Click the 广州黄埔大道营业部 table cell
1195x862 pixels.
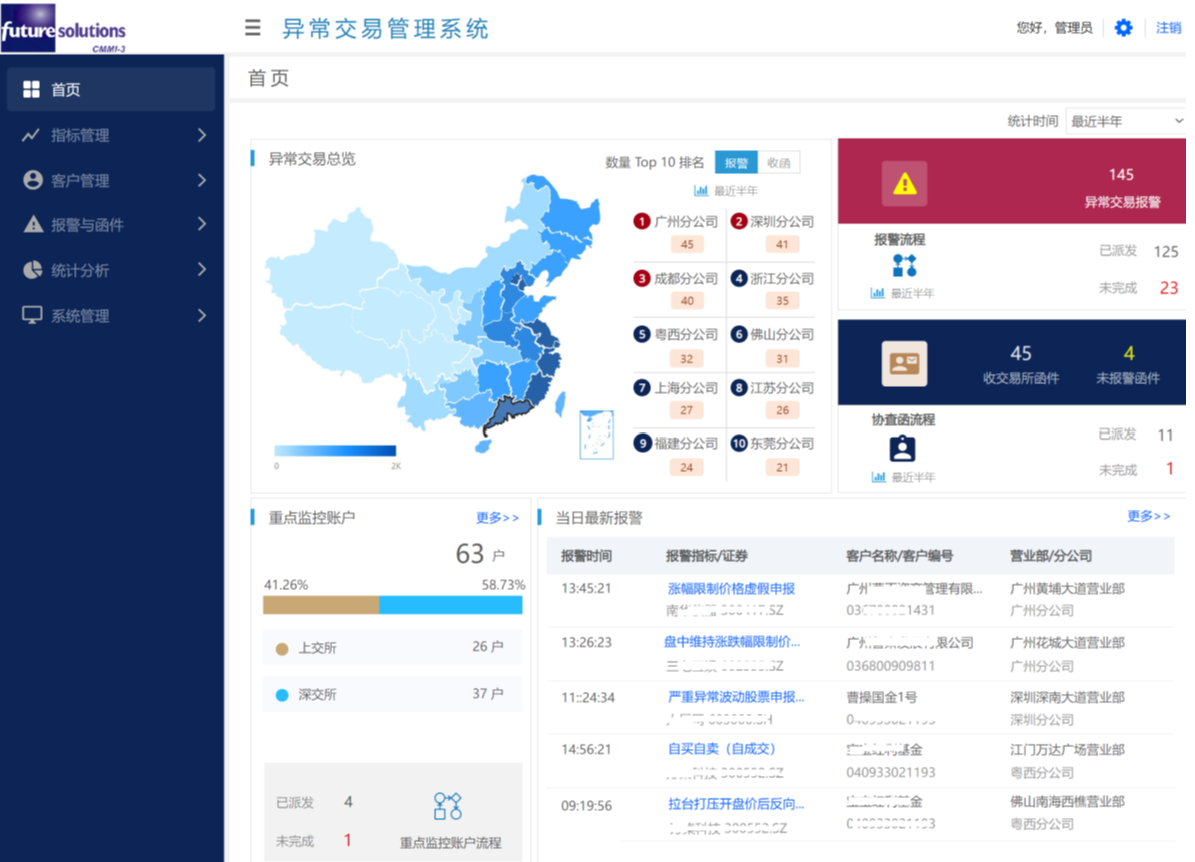tap(1067, 588)
